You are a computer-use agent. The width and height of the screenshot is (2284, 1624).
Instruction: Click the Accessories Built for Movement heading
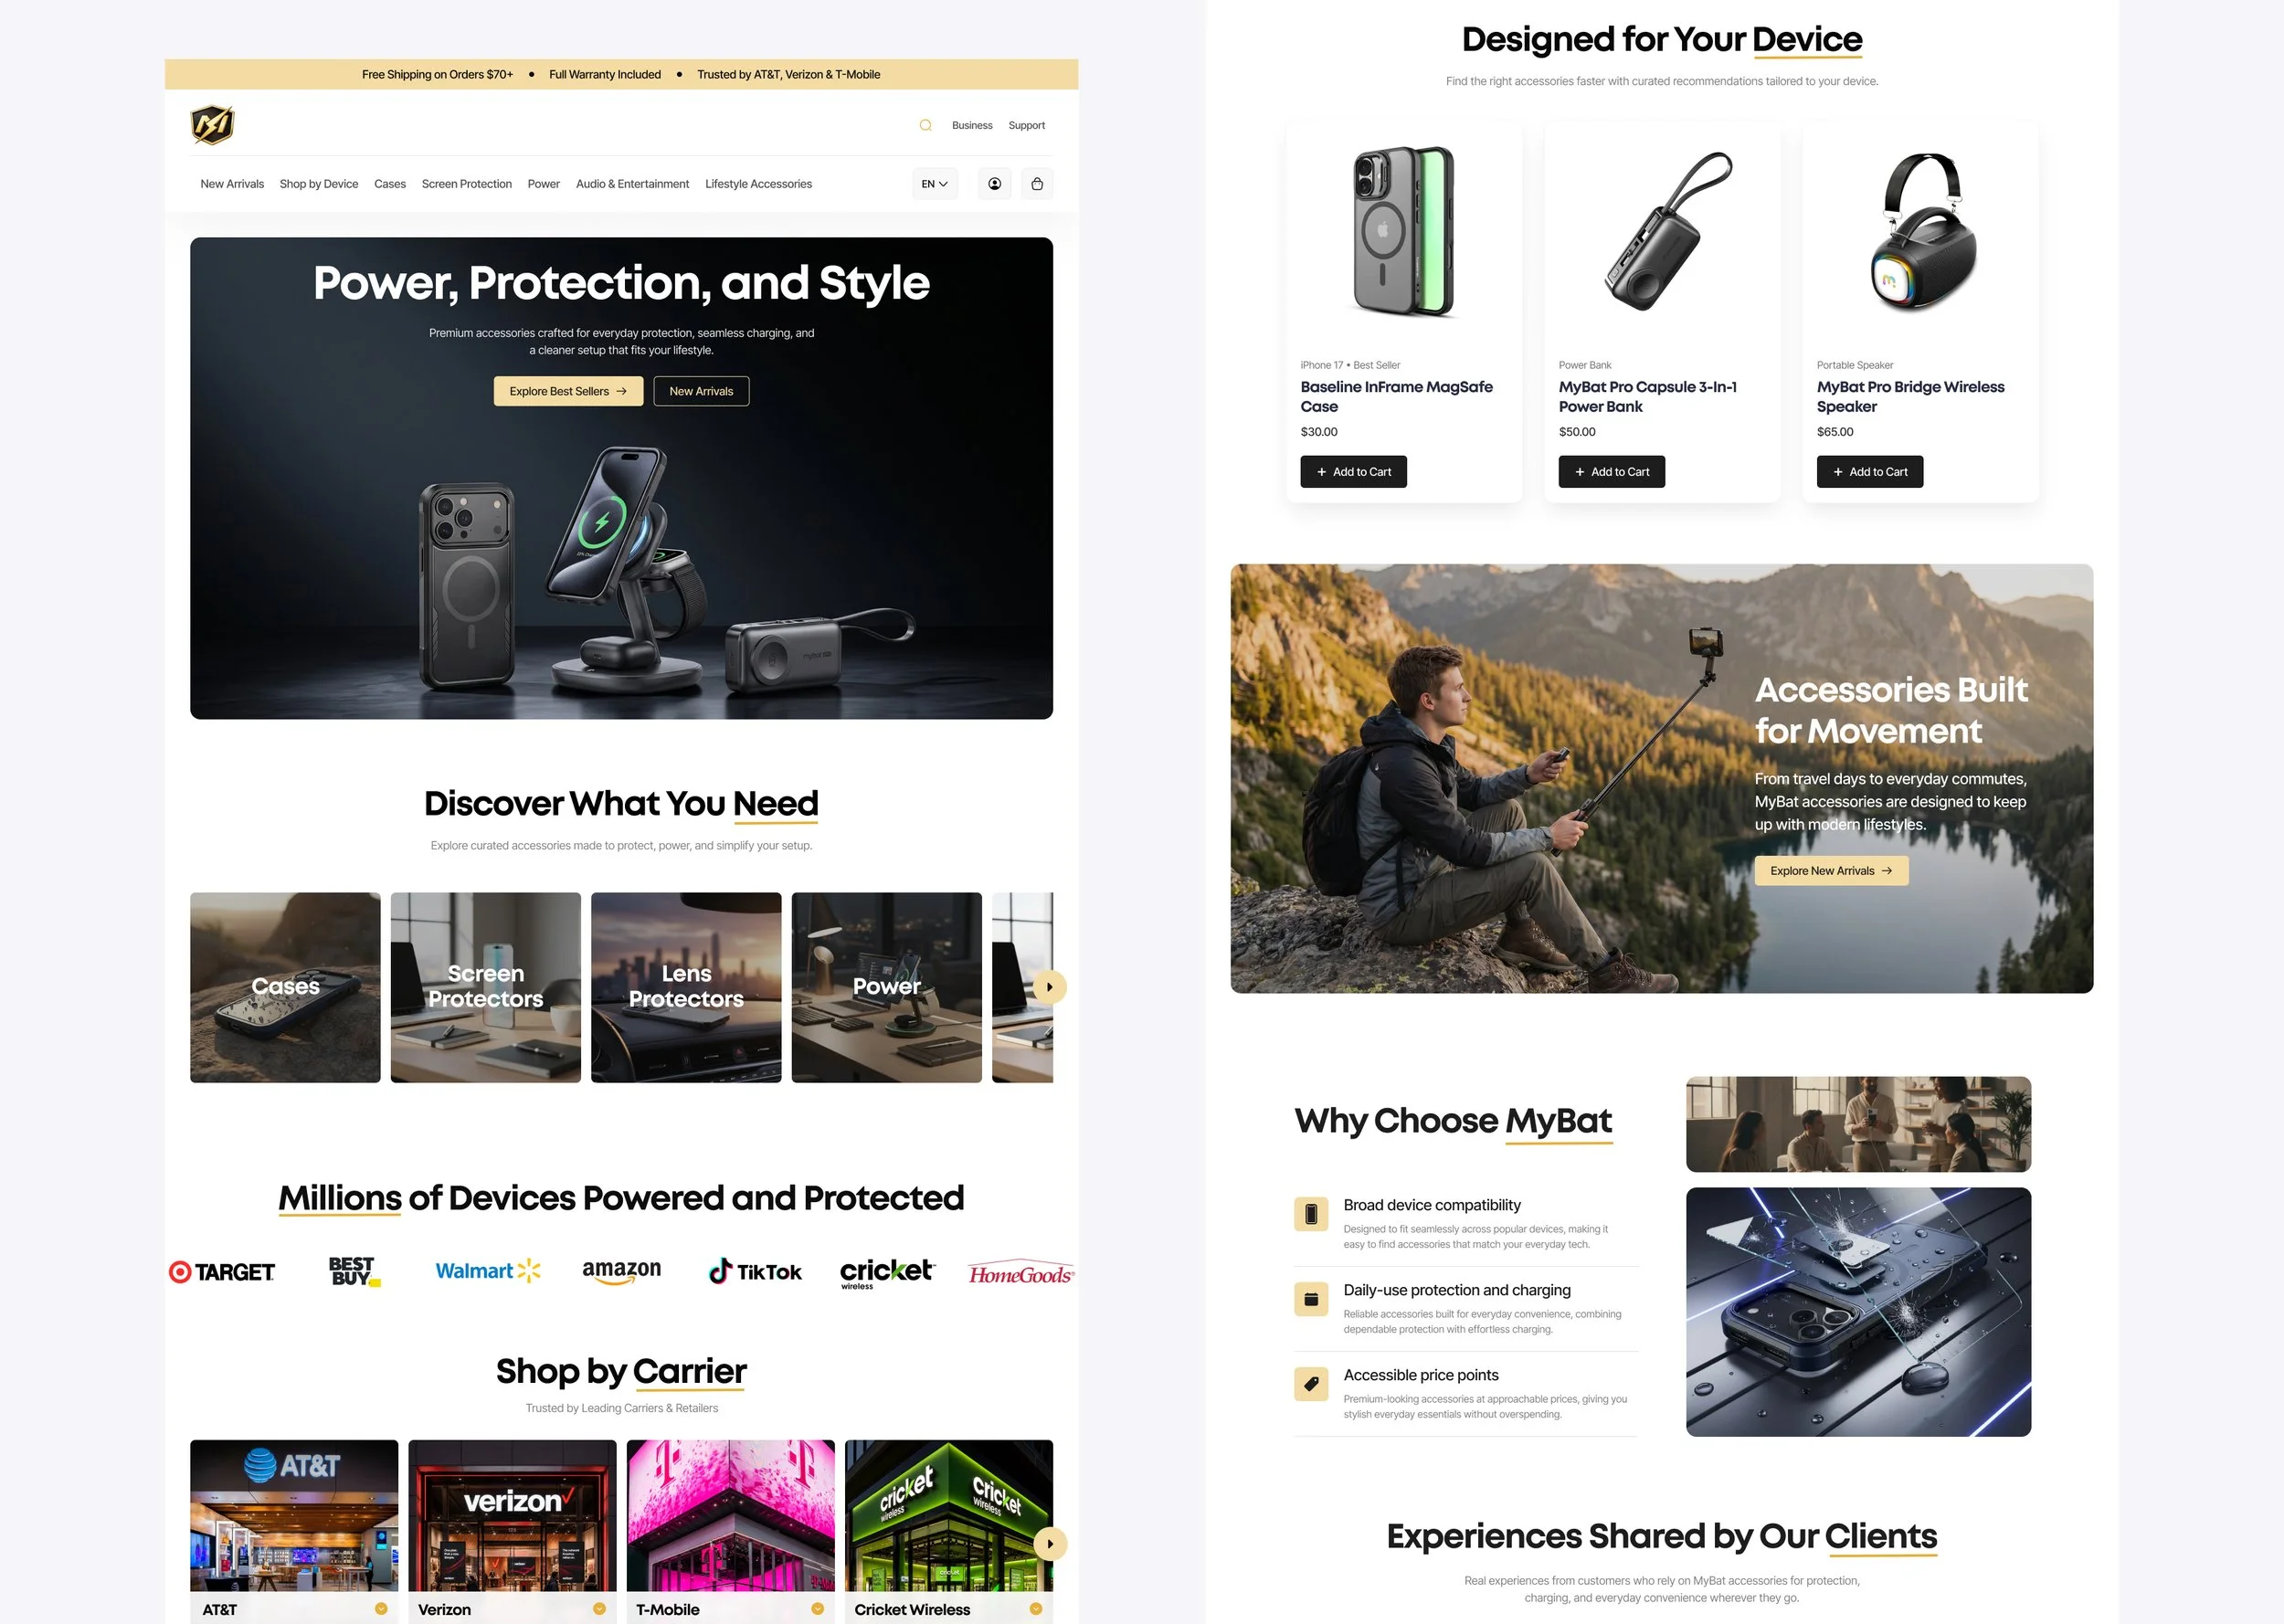(x=1891, y=710)
